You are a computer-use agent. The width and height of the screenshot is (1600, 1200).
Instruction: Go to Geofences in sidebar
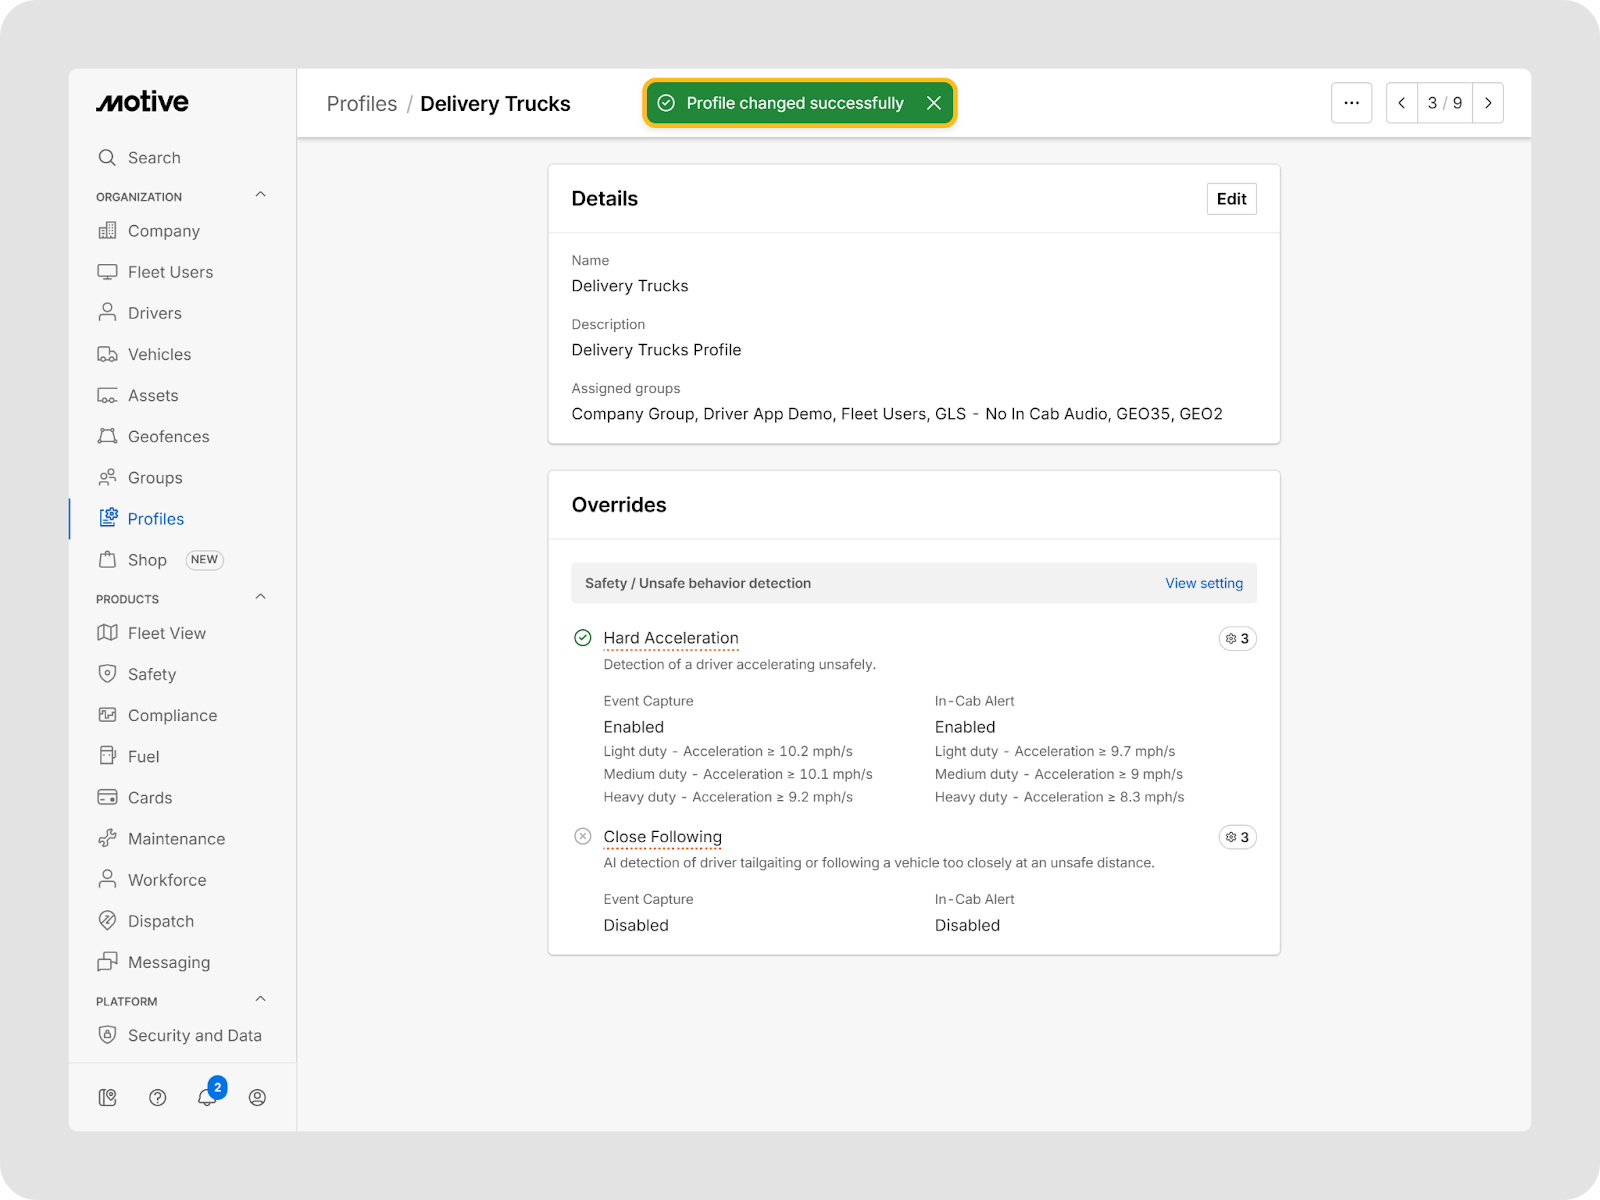[x=168, y=437]
